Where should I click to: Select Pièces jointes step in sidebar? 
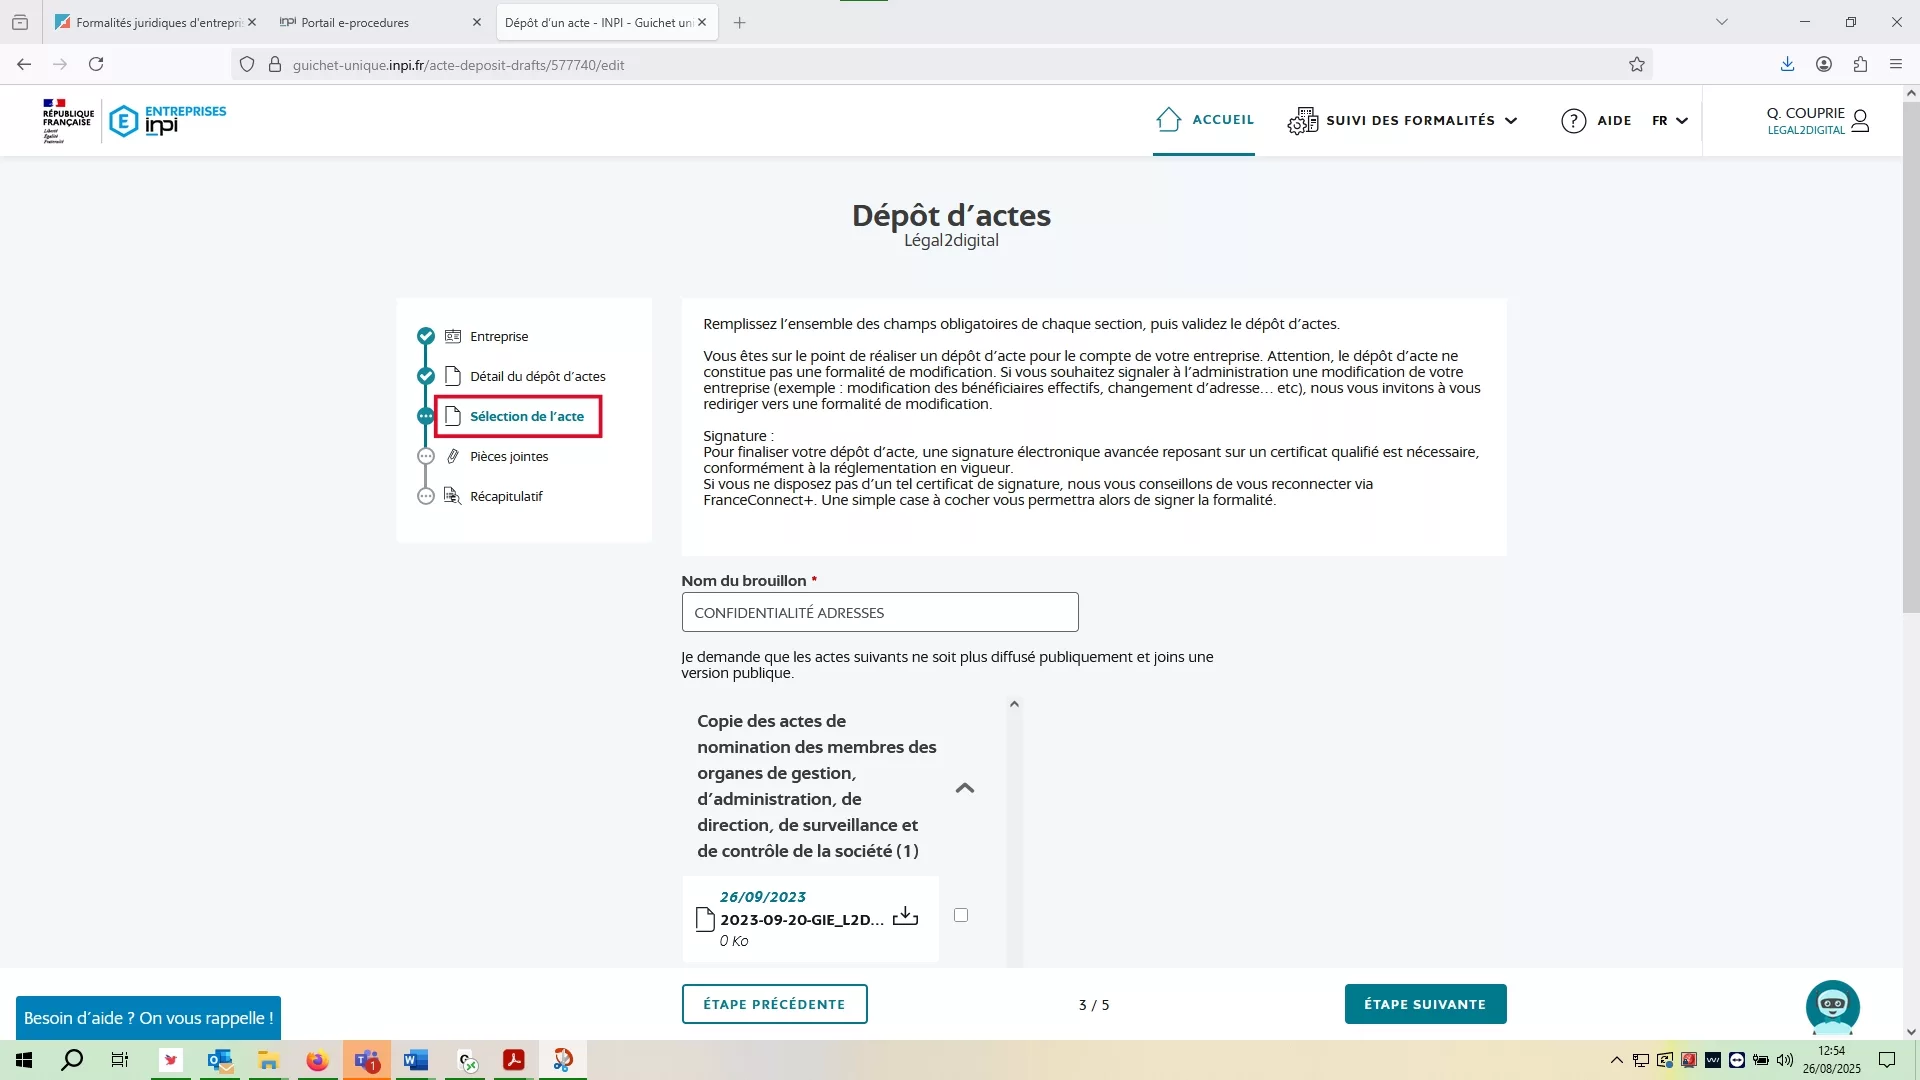point(509,456)
